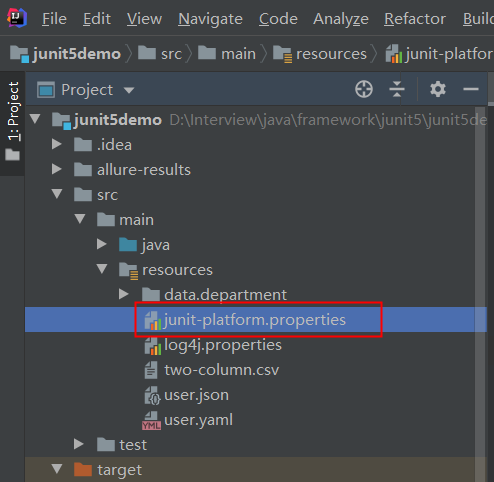Select the main folder in tree
This screenshot has height=482, width=494.
coord(125,220)
